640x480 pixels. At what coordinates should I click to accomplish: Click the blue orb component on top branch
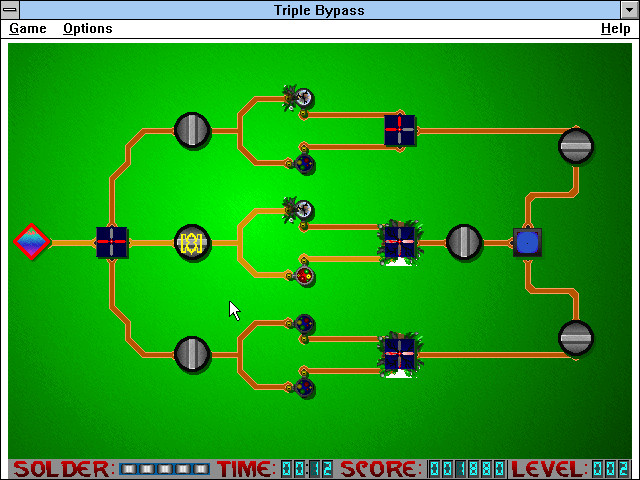pyautogui.click(x=304, y=164)
